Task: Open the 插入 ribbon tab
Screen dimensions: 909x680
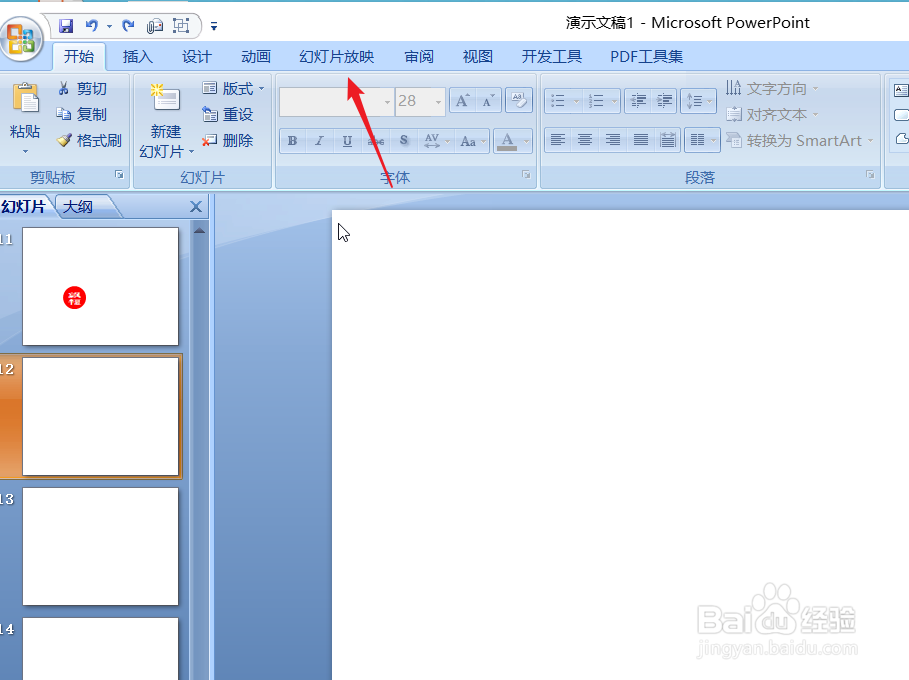Action: [x=138, y=57]
